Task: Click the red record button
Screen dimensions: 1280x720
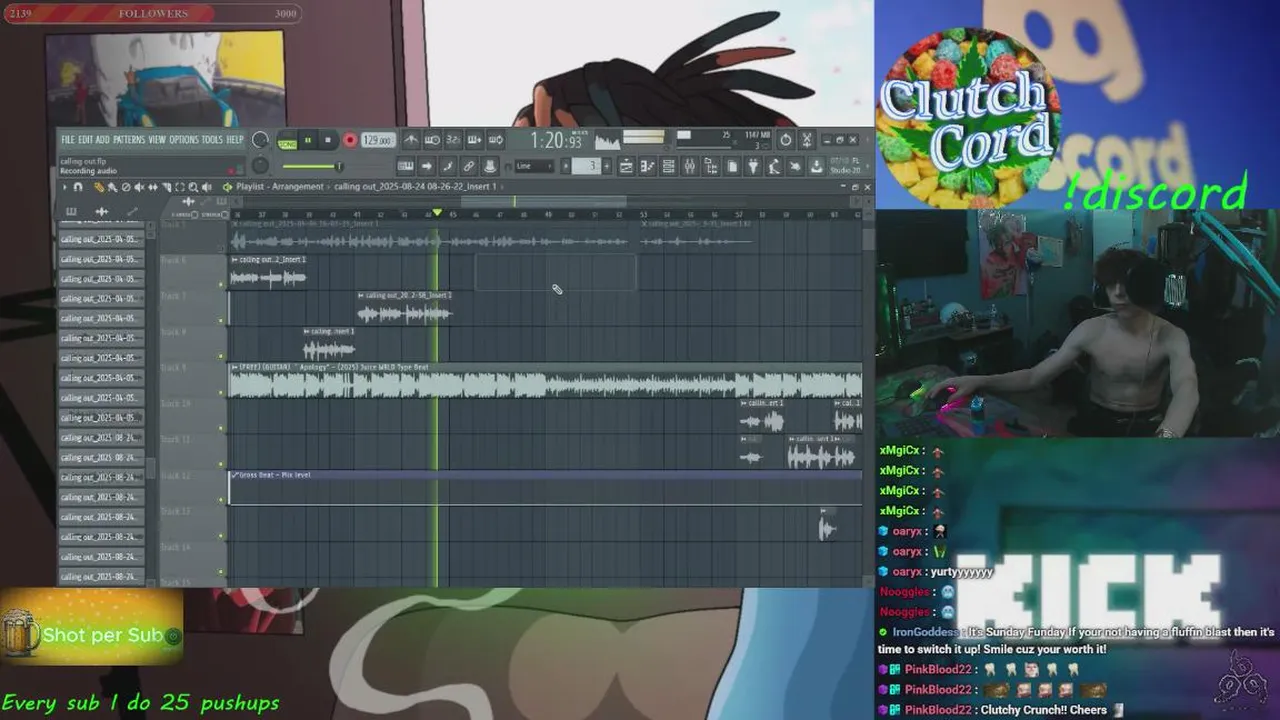Action: point(349,140)
